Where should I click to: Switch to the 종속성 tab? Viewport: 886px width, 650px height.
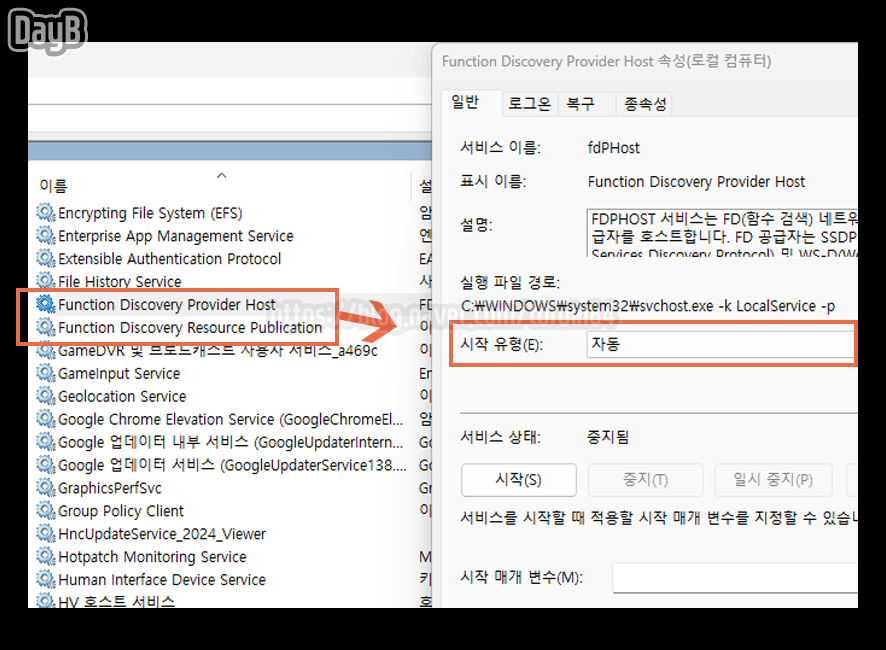pyautogui.click(x=644, y=103)
